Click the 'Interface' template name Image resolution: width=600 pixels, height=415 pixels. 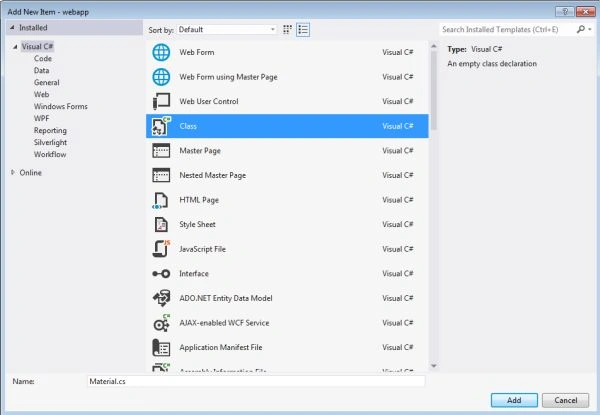coord(194,273)
